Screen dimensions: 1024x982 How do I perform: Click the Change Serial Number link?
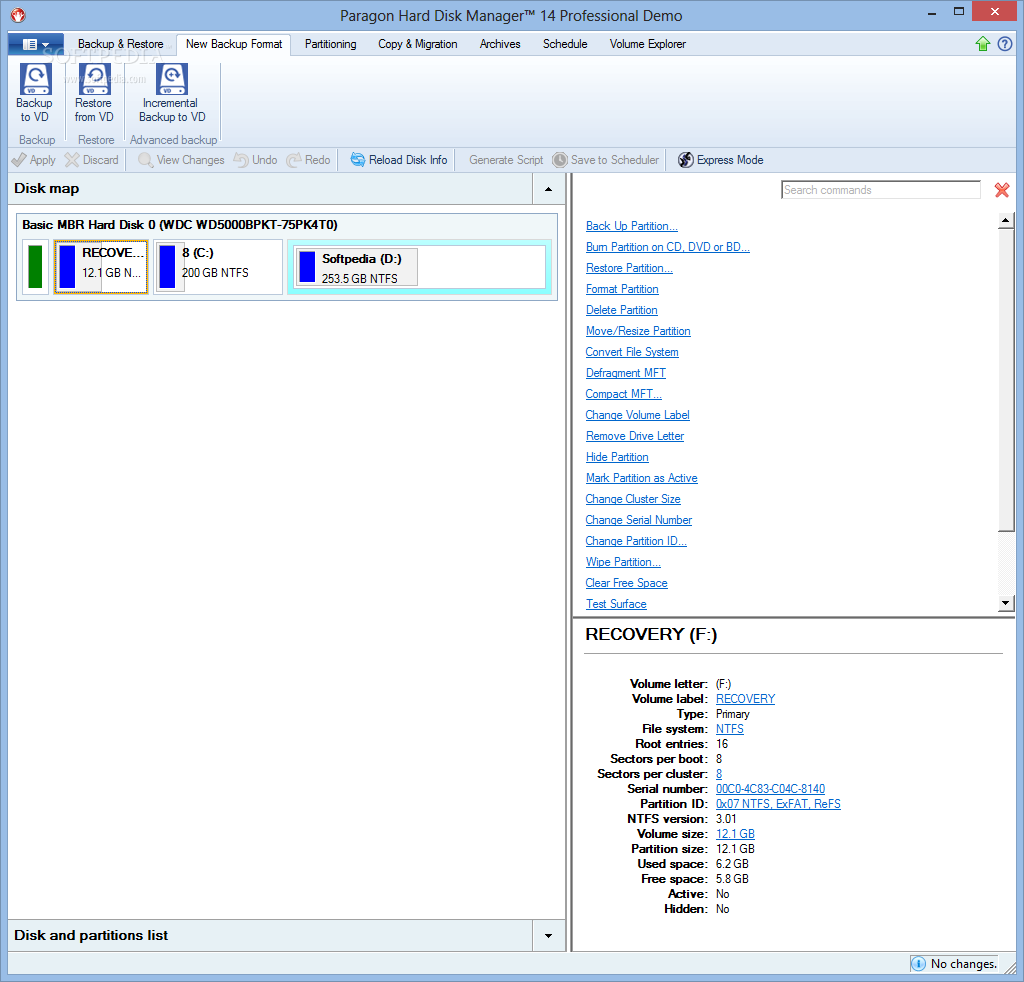[x=639, y=520]
